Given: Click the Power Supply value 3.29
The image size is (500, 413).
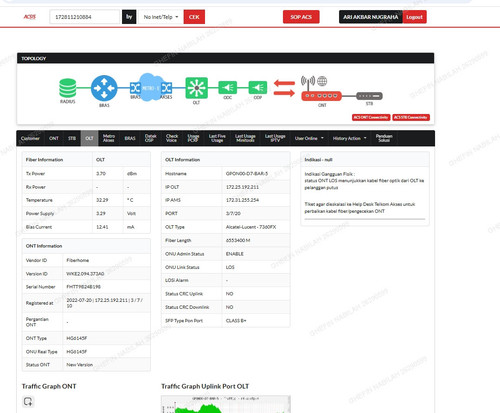Looking at the screenshot, I should click(101, 213).
